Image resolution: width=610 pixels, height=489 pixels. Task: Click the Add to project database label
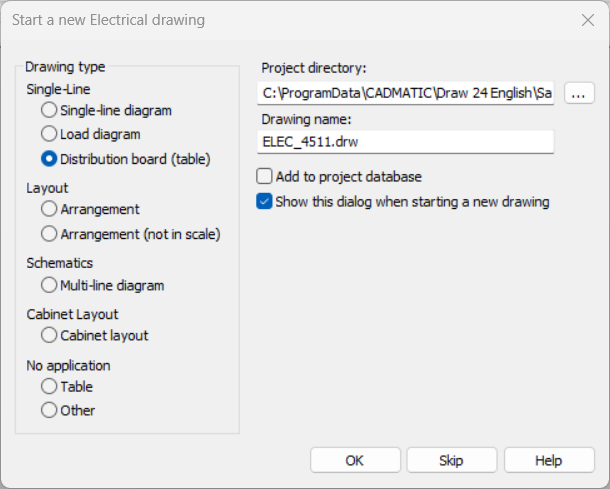tap(349, 177)
